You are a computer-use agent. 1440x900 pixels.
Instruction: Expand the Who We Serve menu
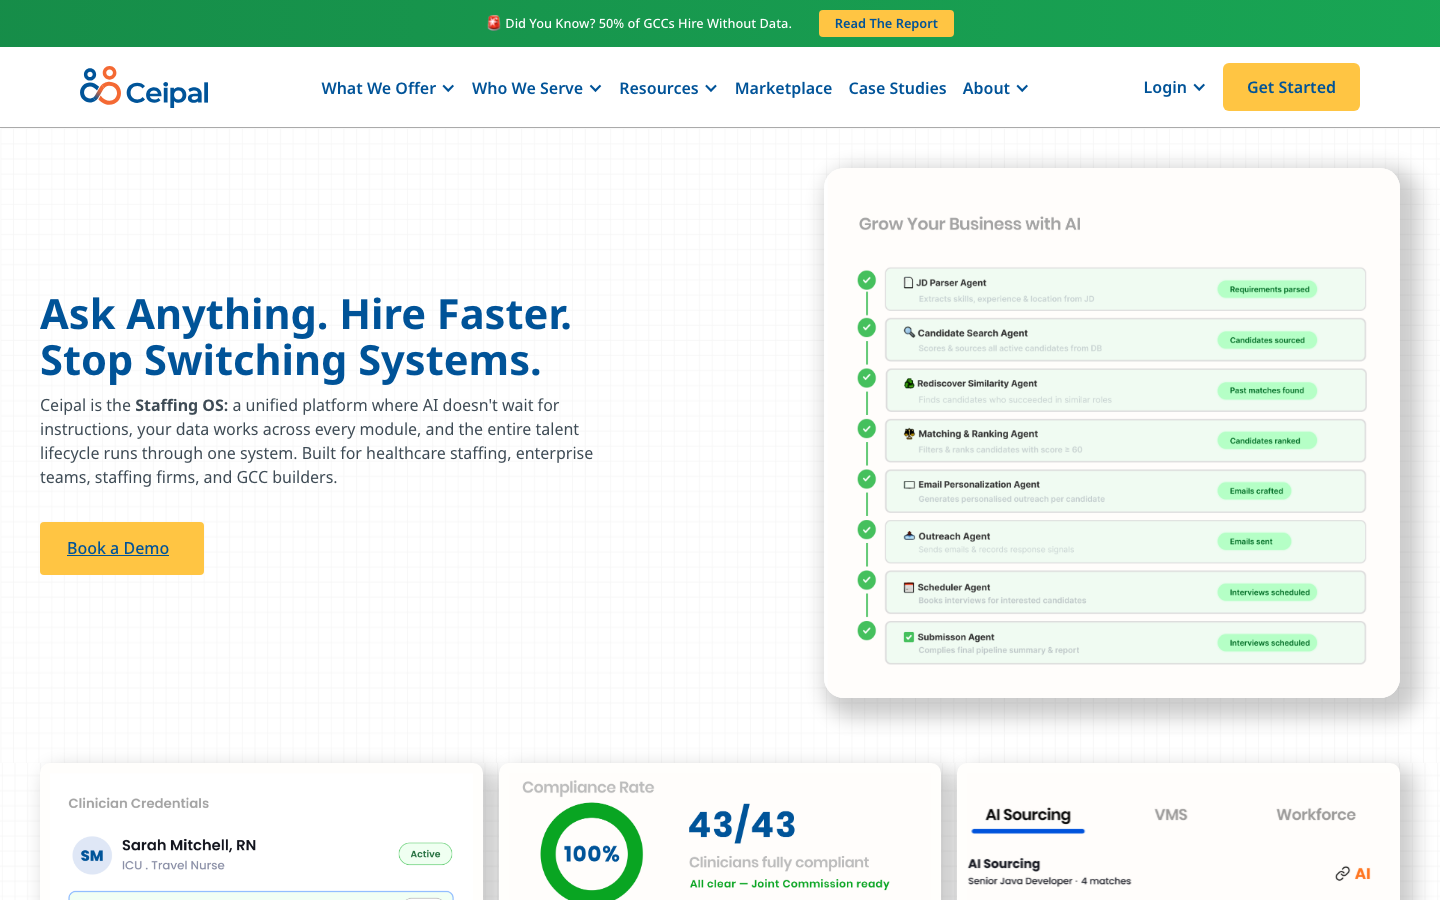coord(537,88)
